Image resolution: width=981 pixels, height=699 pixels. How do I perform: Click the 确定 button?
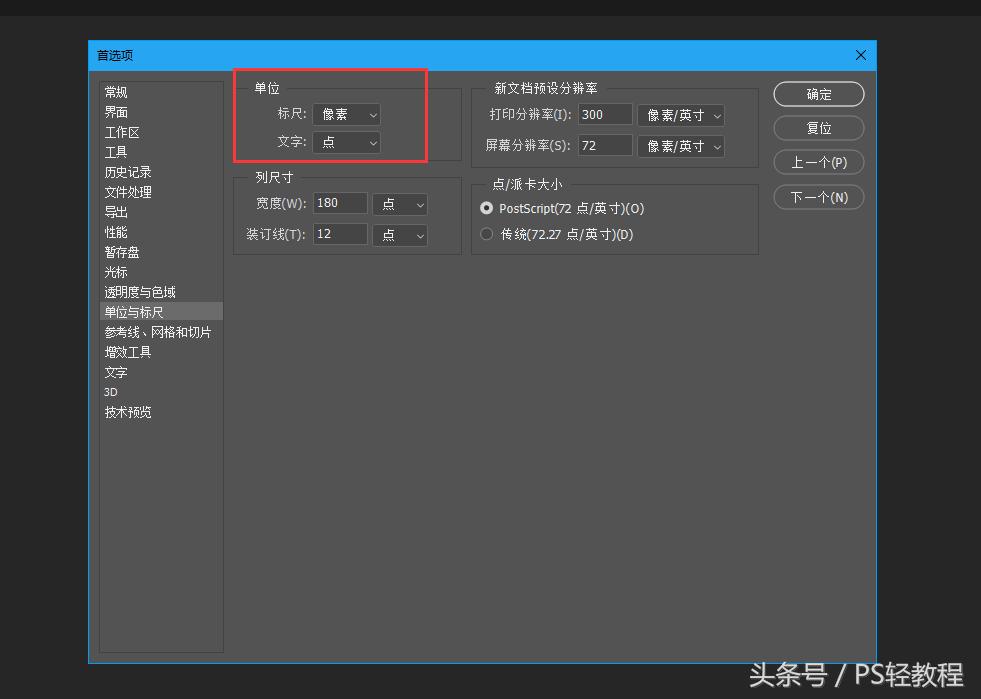click(x=818, y=94)
